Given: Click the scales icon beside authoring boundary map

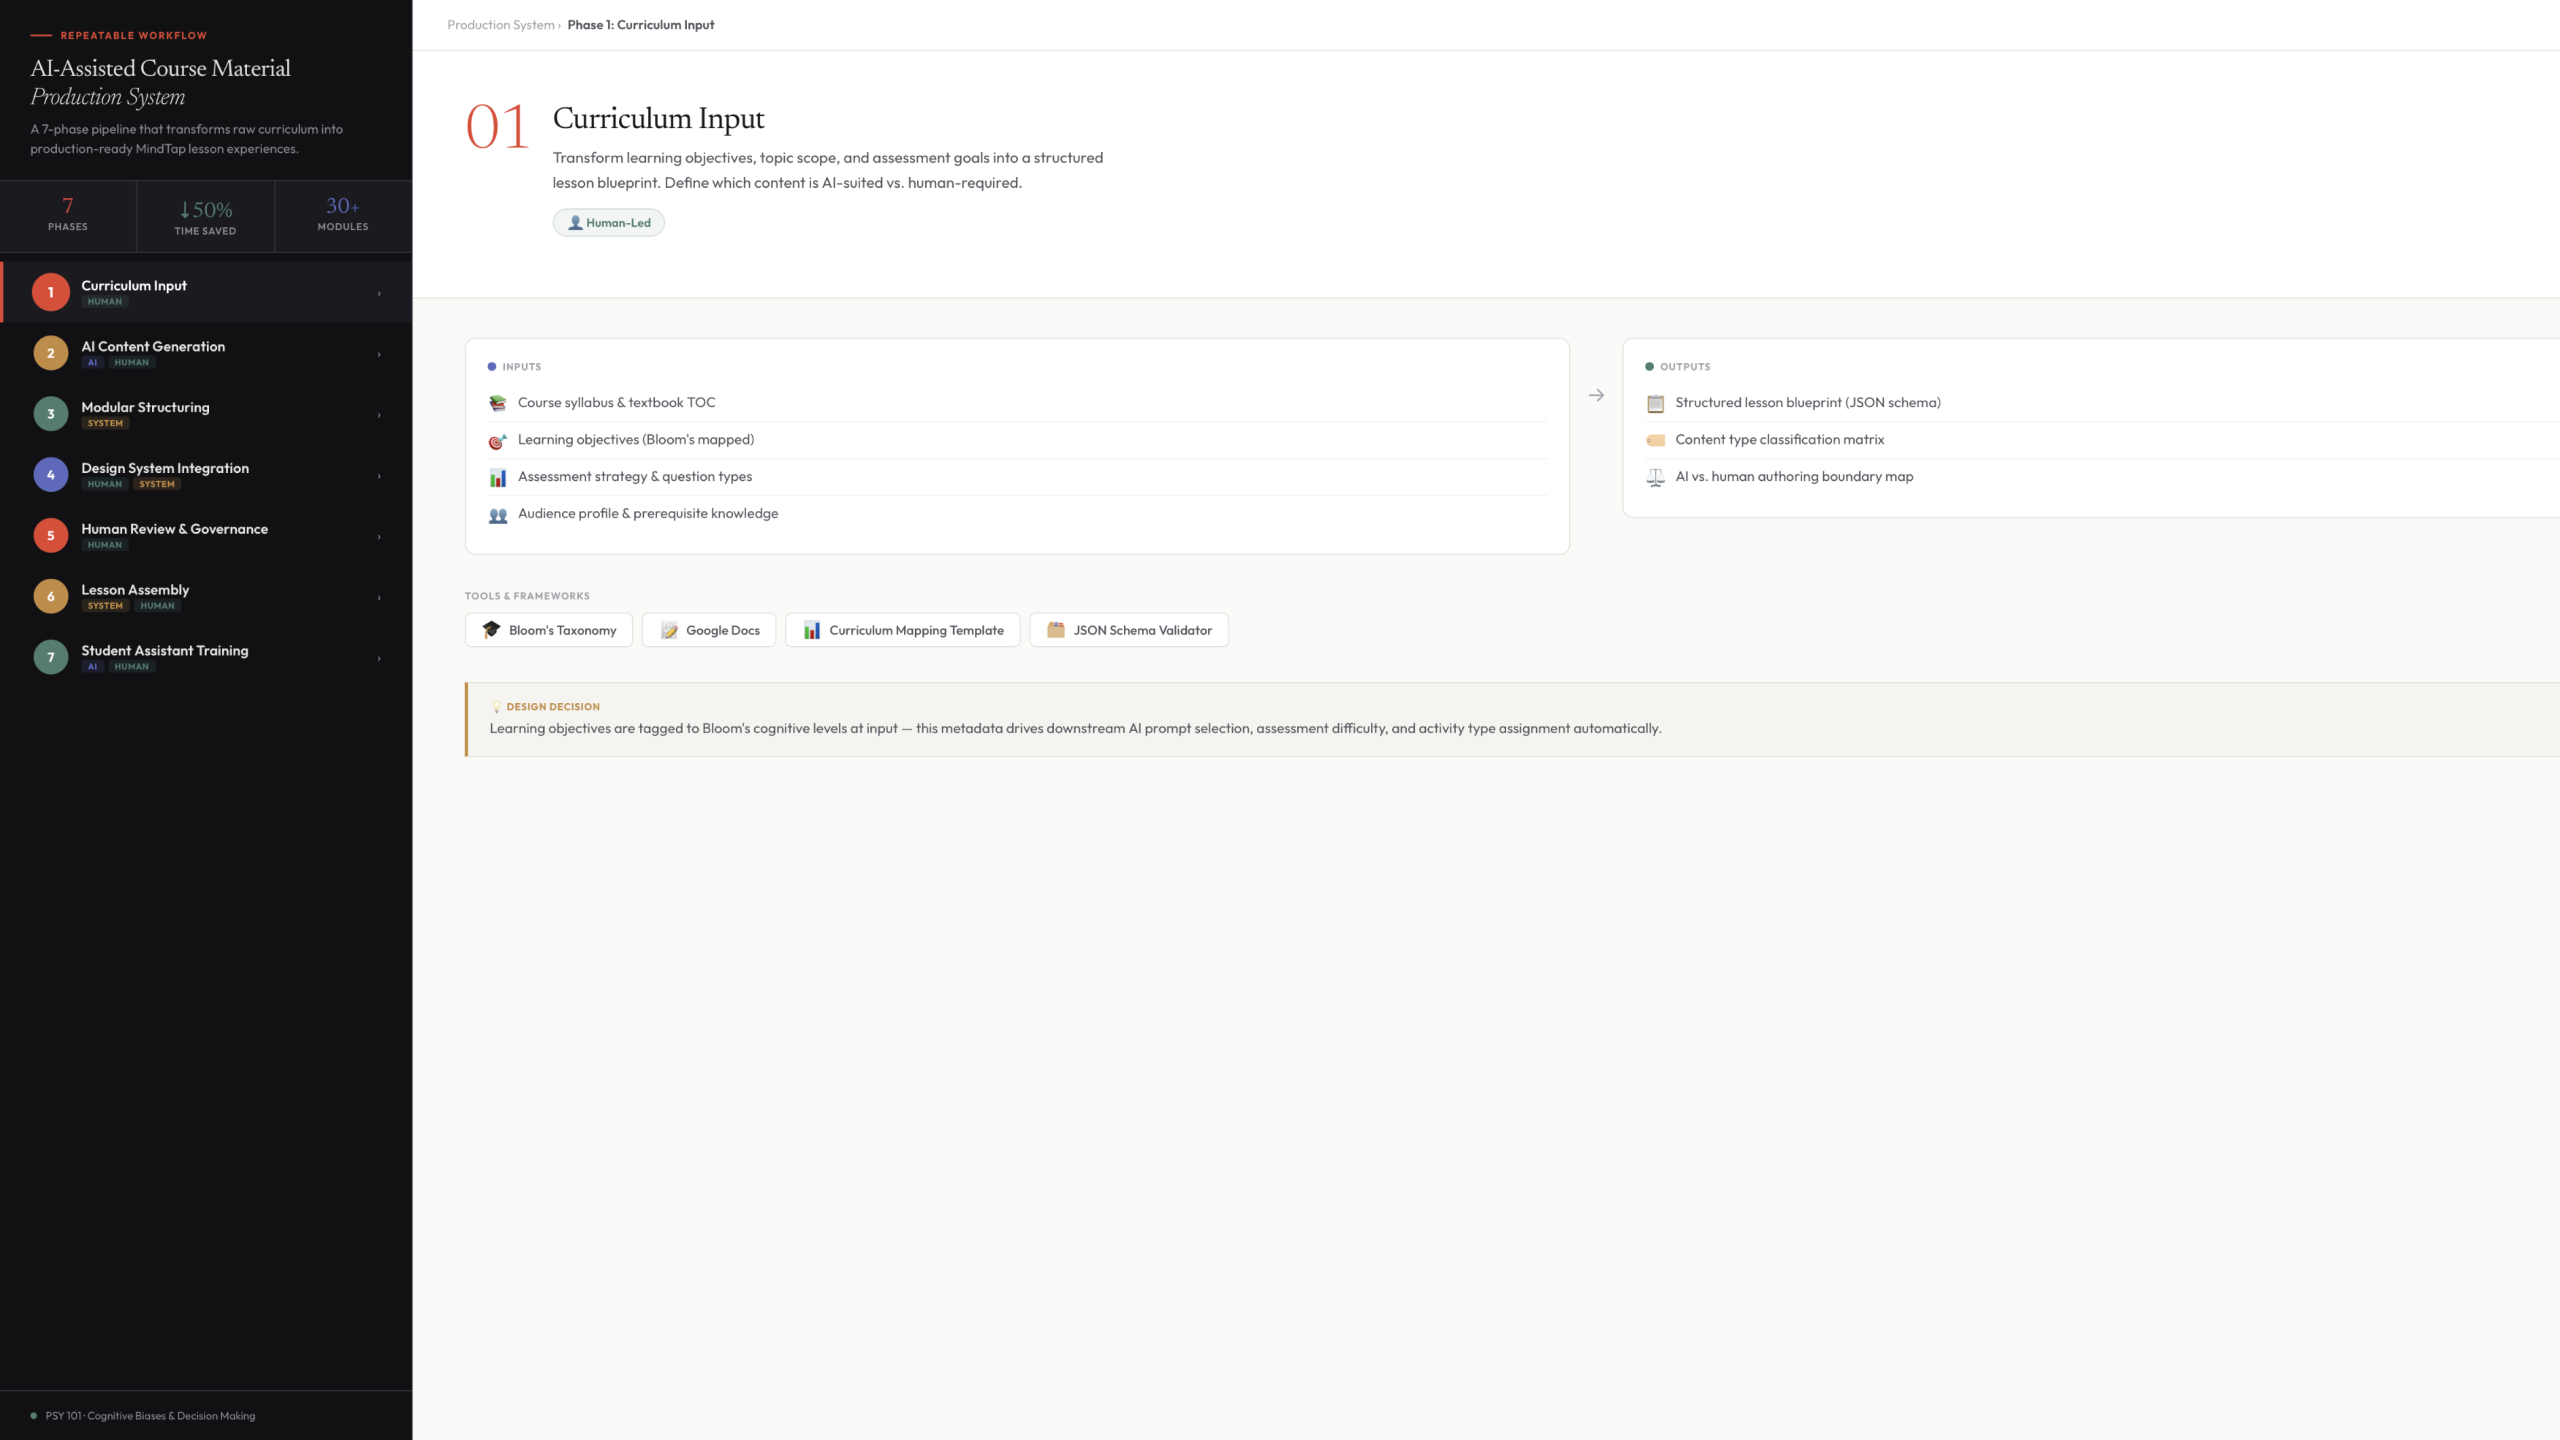Looking at the screenshot, I should pyautogui.click(x=1655, y=477).
